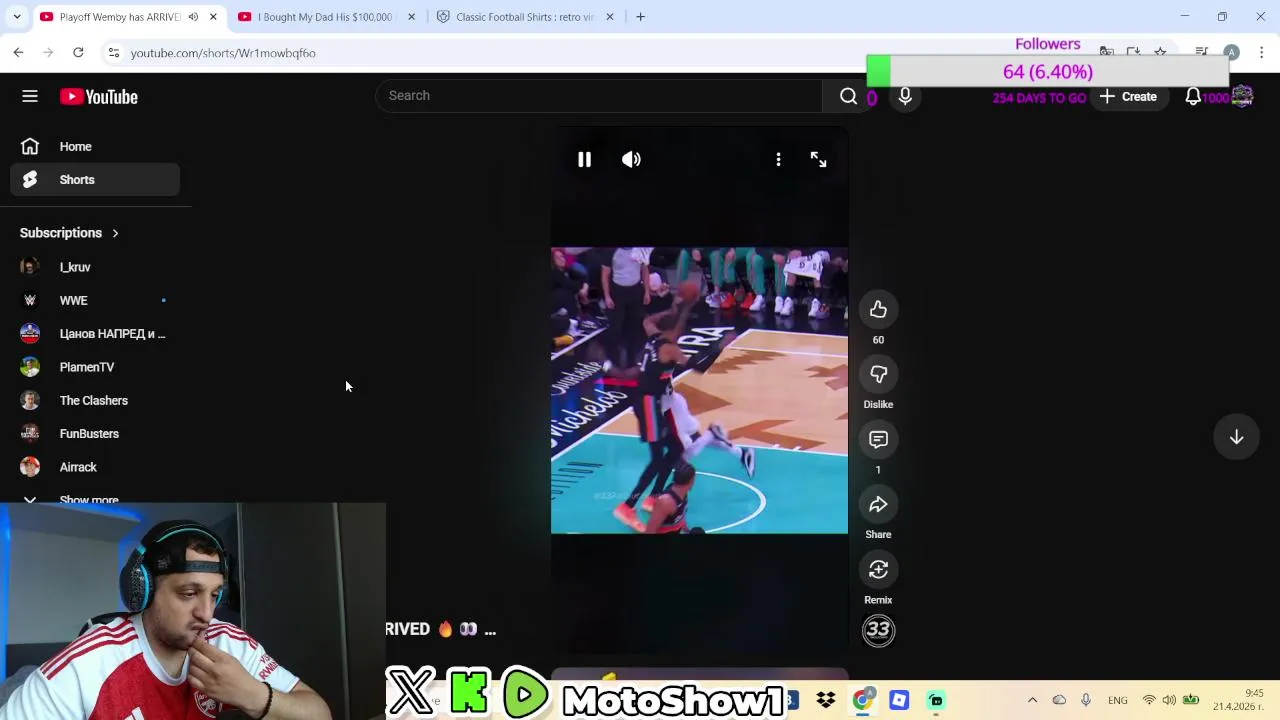
Task: Mute the audio-playing Playoff Wemby tab
Action: pos(193,17)
